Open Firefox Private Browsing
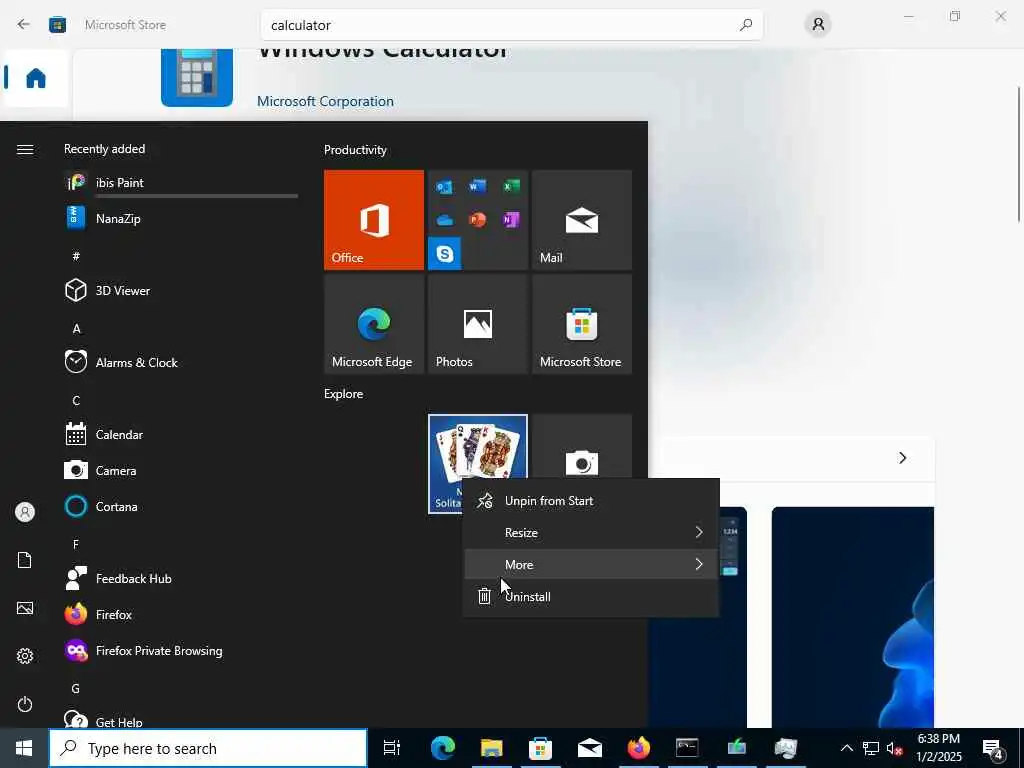The image size is (1024, 768). (181, 650)
